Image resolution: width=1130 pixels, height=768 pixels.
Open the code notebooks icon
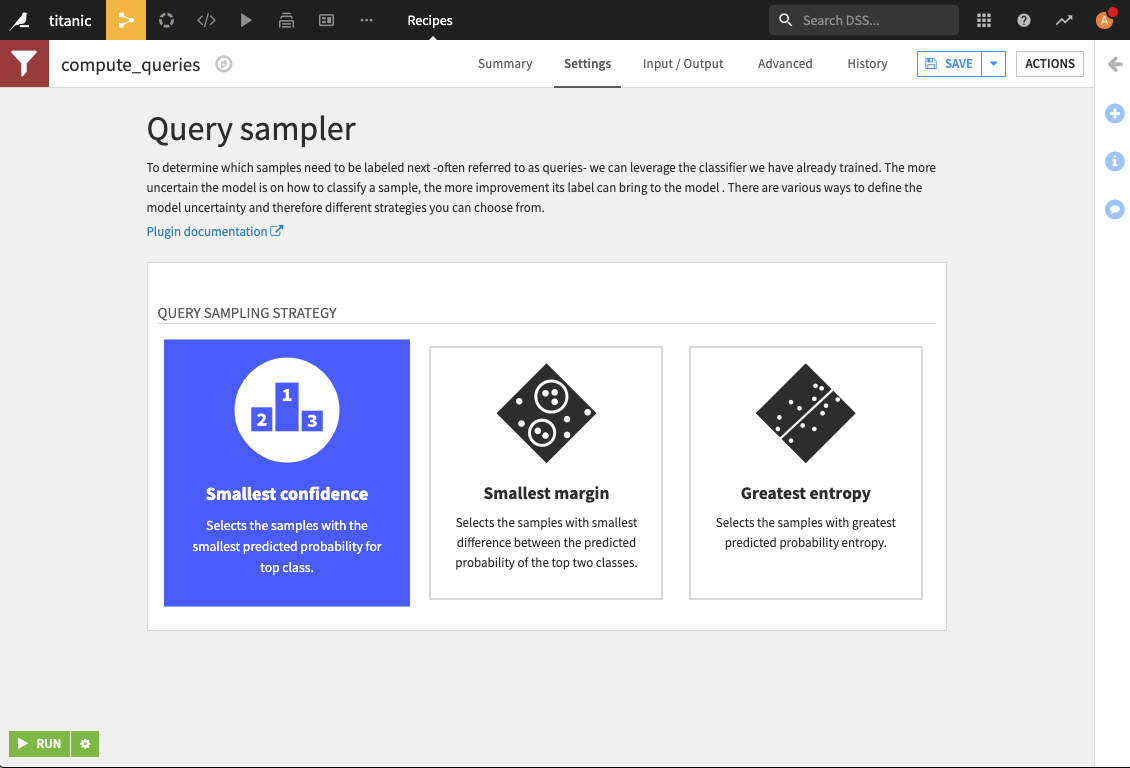[x=206, y=20]
